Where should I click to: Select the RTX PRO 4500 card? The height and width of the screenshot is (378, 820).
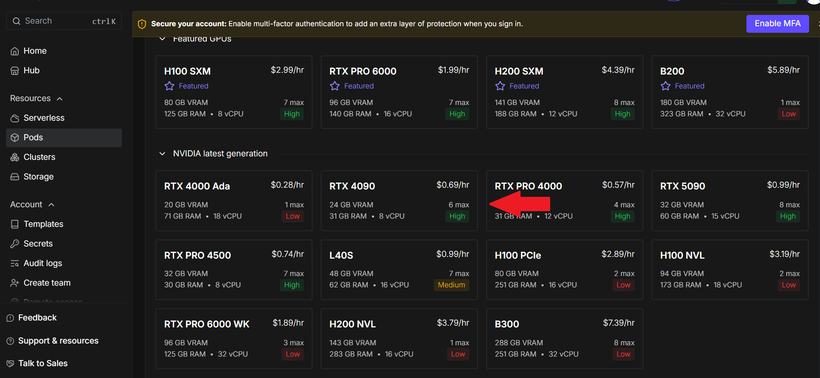pos(234,270)
